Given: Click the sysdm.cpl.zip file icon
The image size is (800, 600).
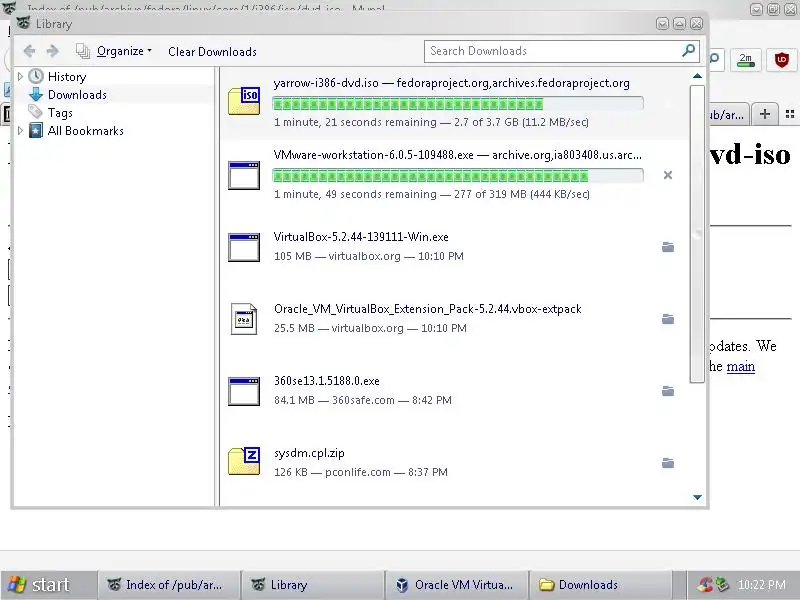Looking at the screenshot, I should coord(244,461).
